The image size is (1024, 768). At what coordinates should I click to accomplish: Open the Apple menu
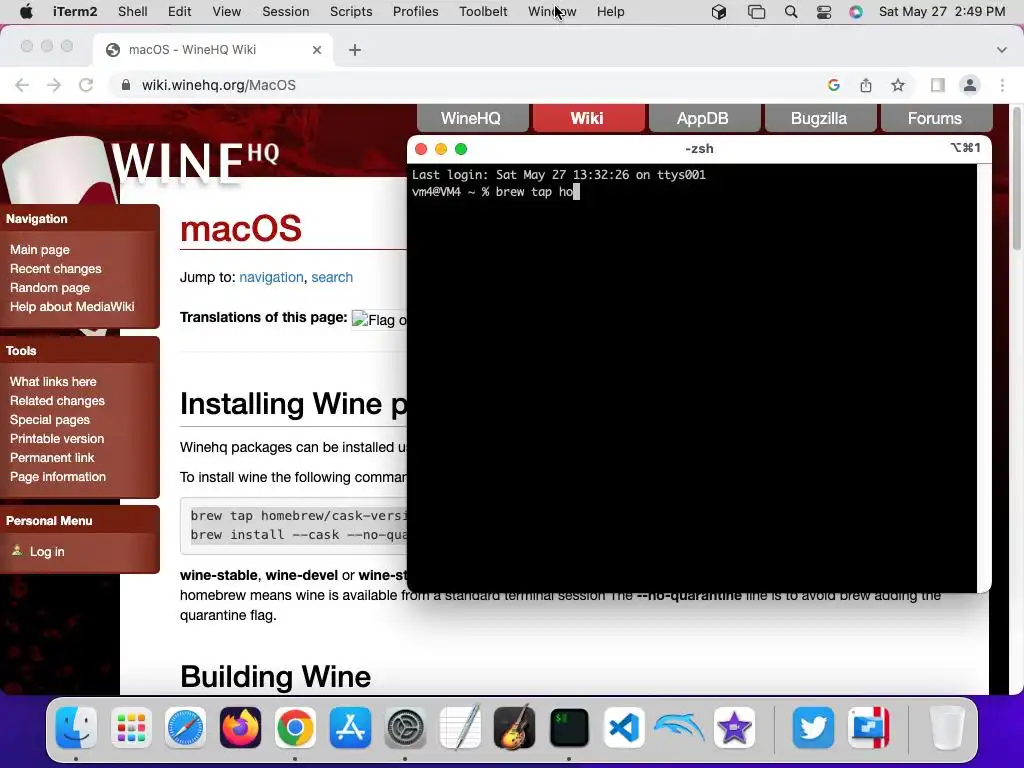click(x=25, y=12)
